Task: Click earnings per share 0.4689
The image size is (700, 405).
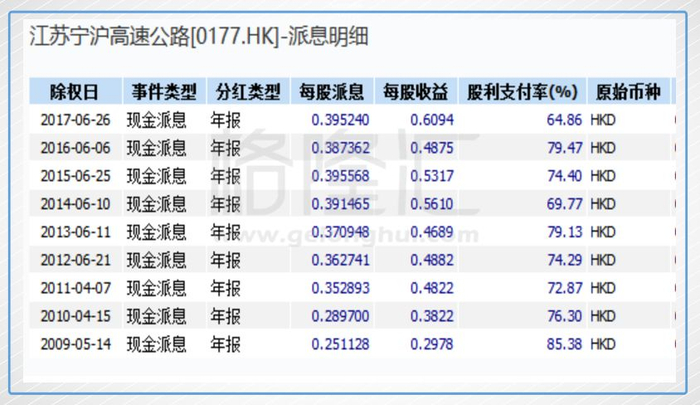Action: point(432,232)
